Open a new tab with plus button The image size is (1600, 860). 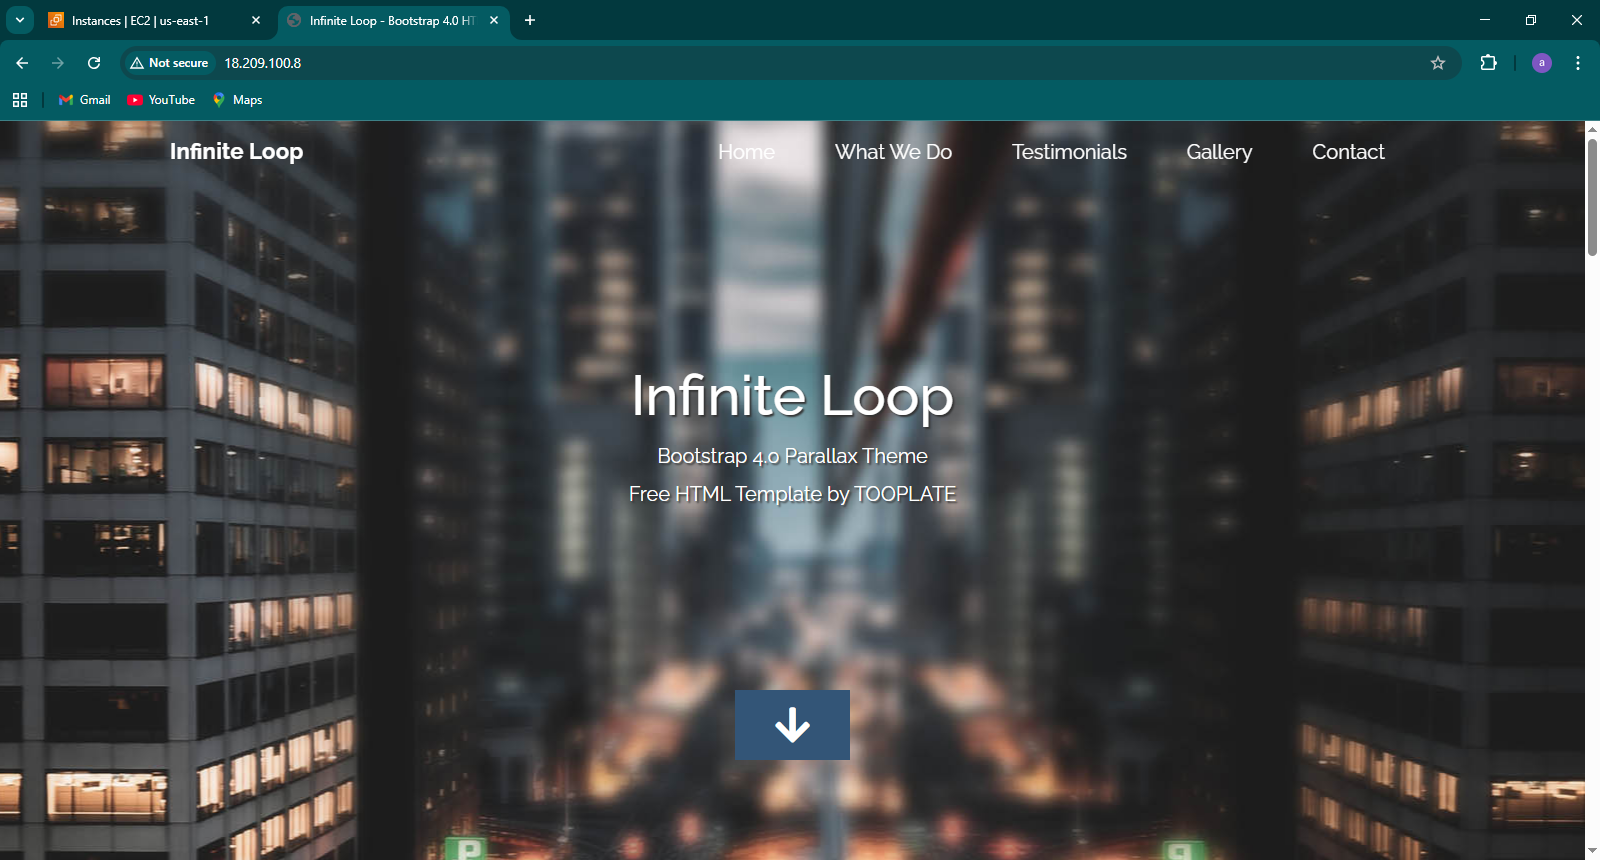click(x=530, y=20)
